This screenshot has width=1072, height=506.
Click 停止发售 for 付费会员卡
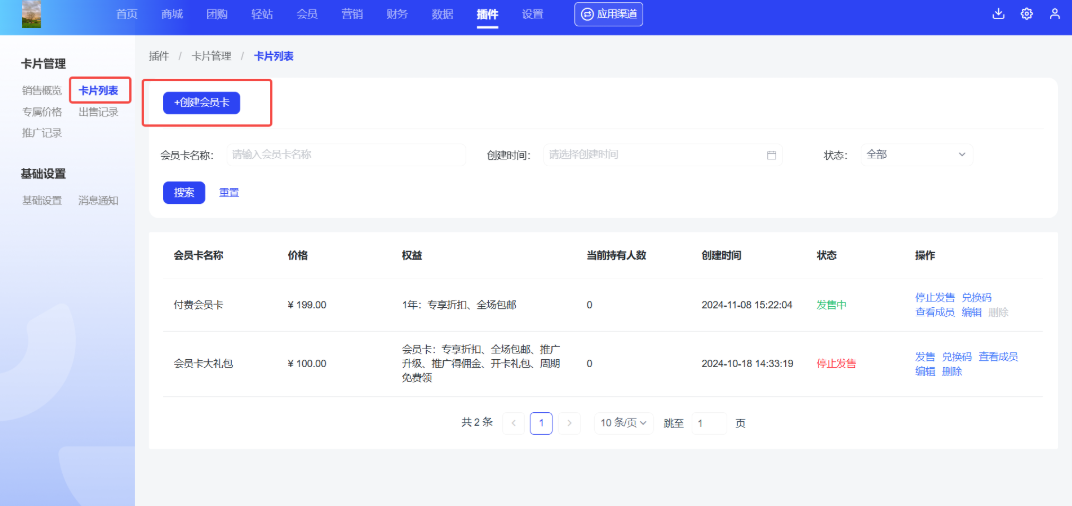934,298
